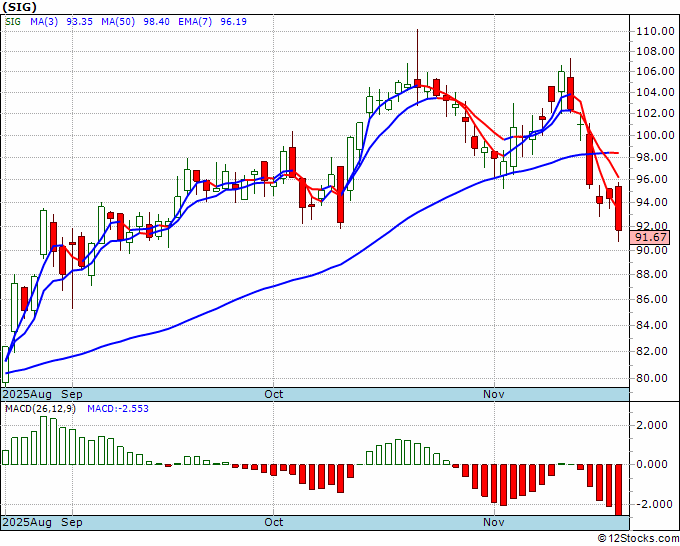The height and width of the screenshot is (546, 680).
Task: Click the 98.40 MA(50) value
Action: 156,21
